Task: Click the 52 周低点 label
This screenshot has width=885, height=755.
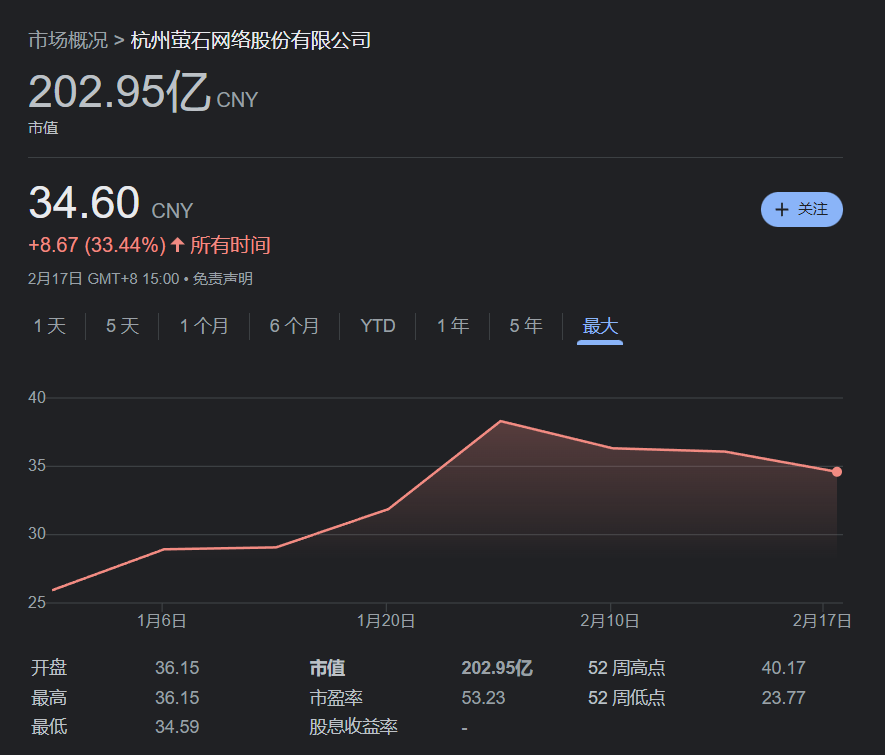Action: (x=626, y=698)
